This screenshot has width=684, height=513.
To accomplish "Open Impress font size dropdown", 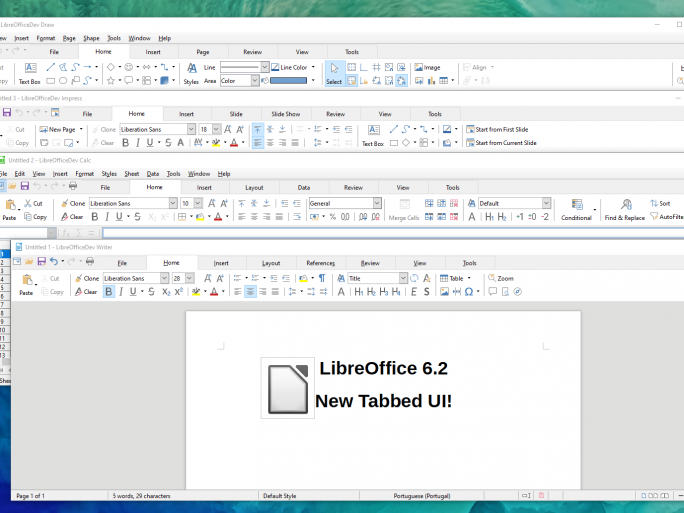I will 216,129.
